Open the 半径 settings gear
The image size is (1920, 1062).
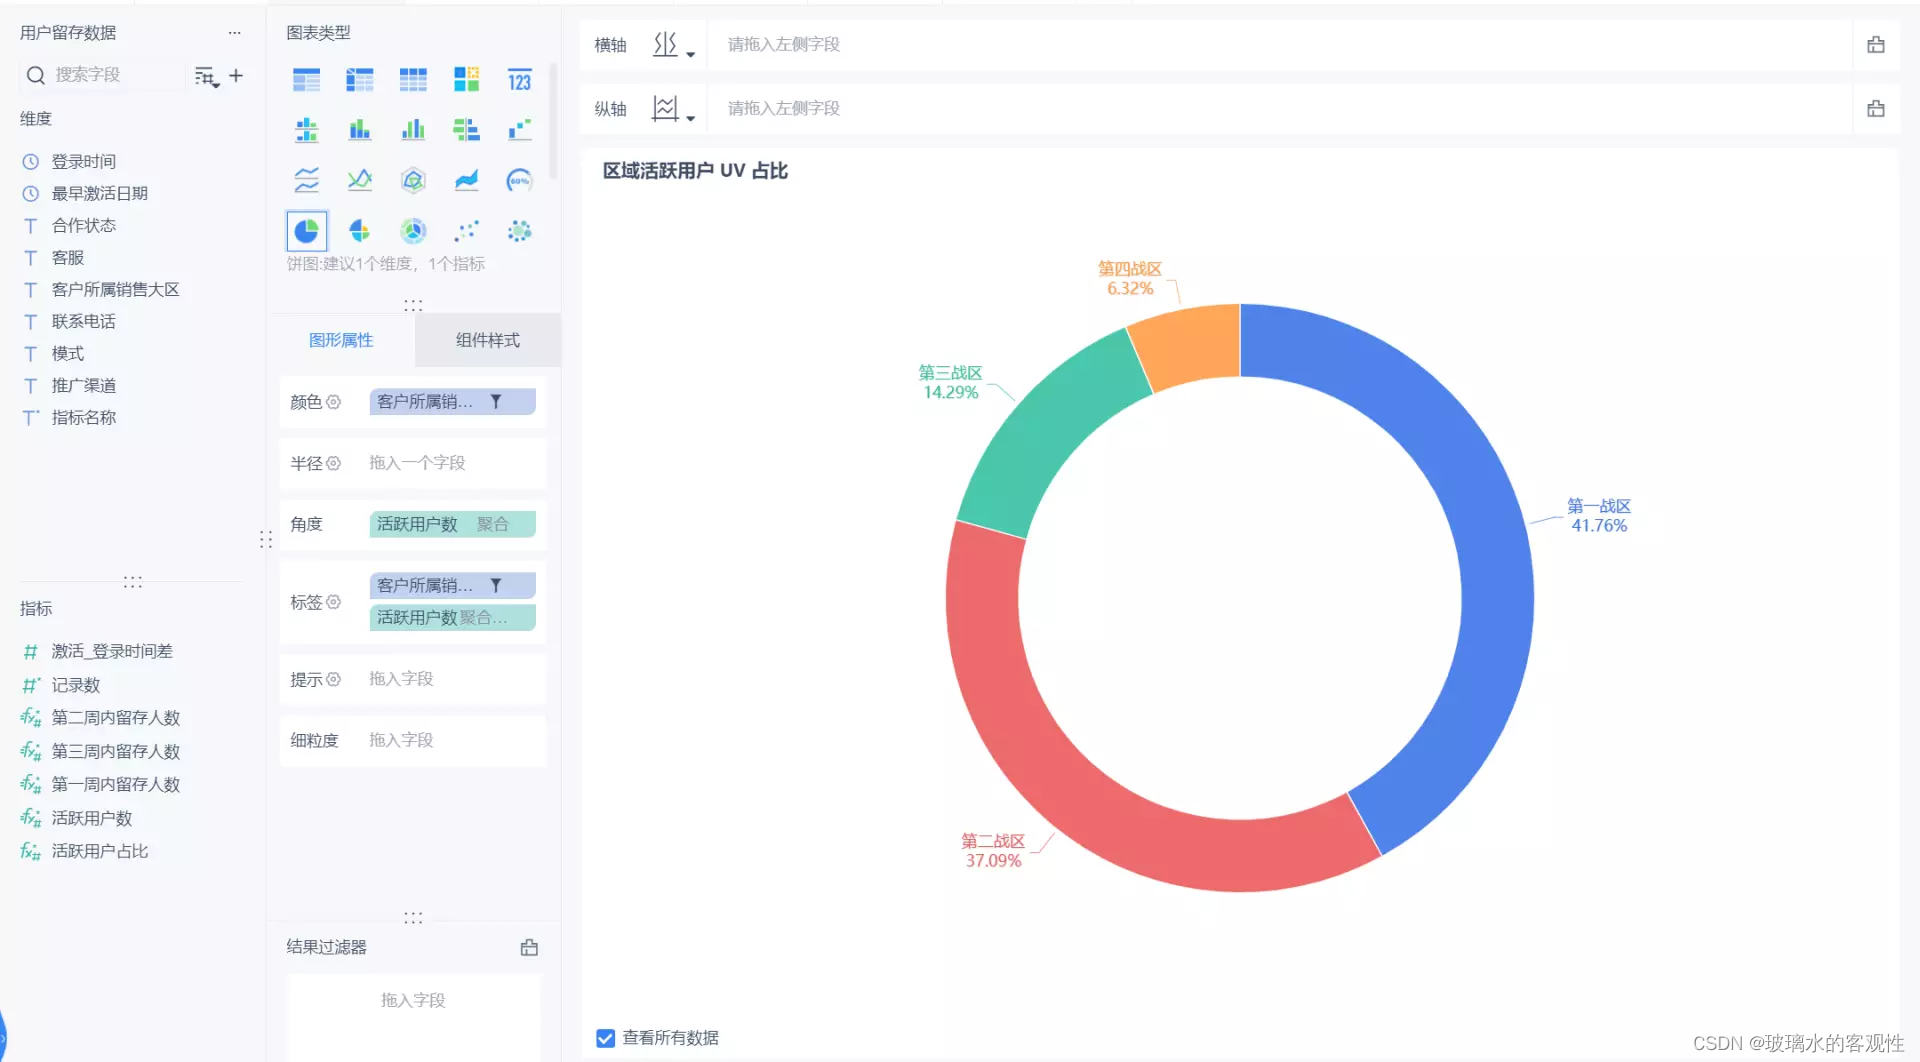point(334,463)
